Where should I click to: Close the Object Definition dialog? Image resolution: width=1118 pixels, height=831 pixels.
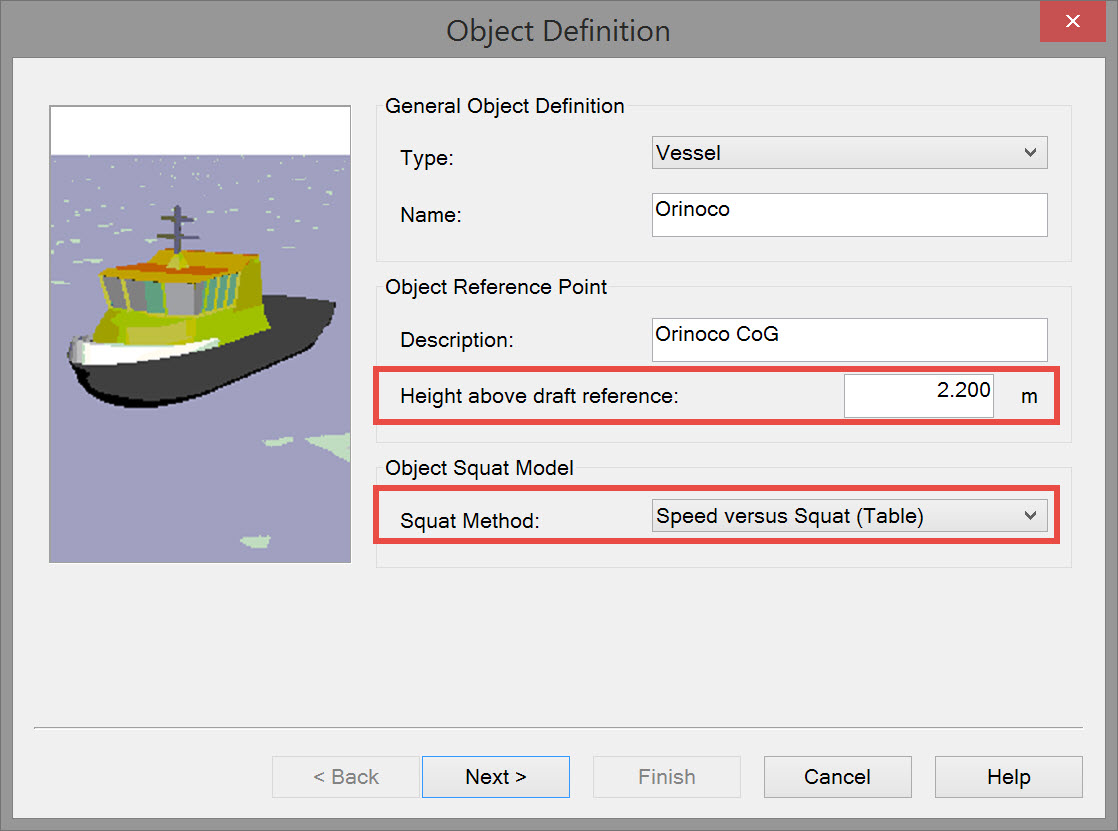(1072, 22)
